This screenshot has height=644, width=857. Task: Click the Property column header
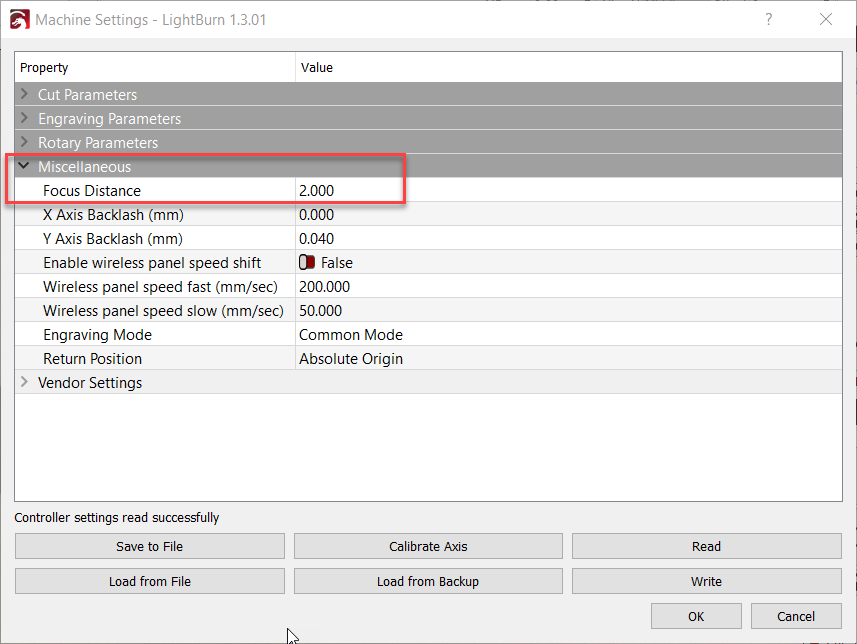155,67
